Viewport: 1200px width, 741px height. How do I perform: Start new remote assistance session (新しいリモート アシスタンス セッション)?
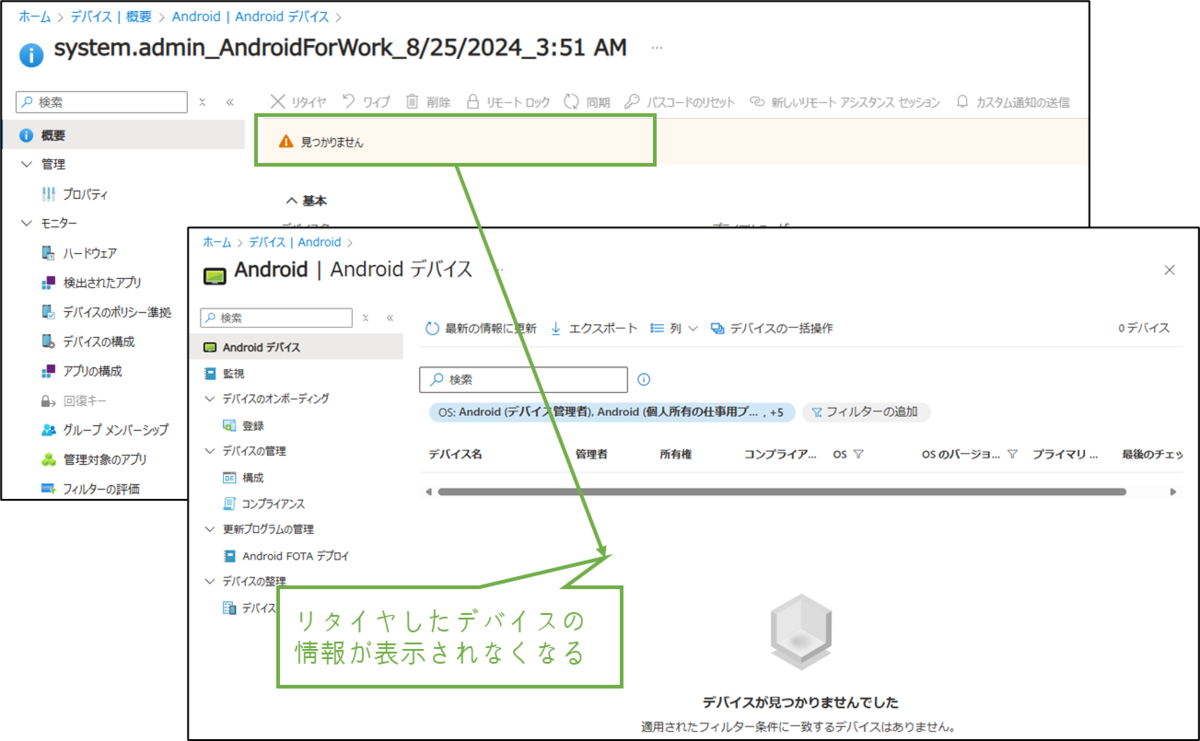[845, 102]
